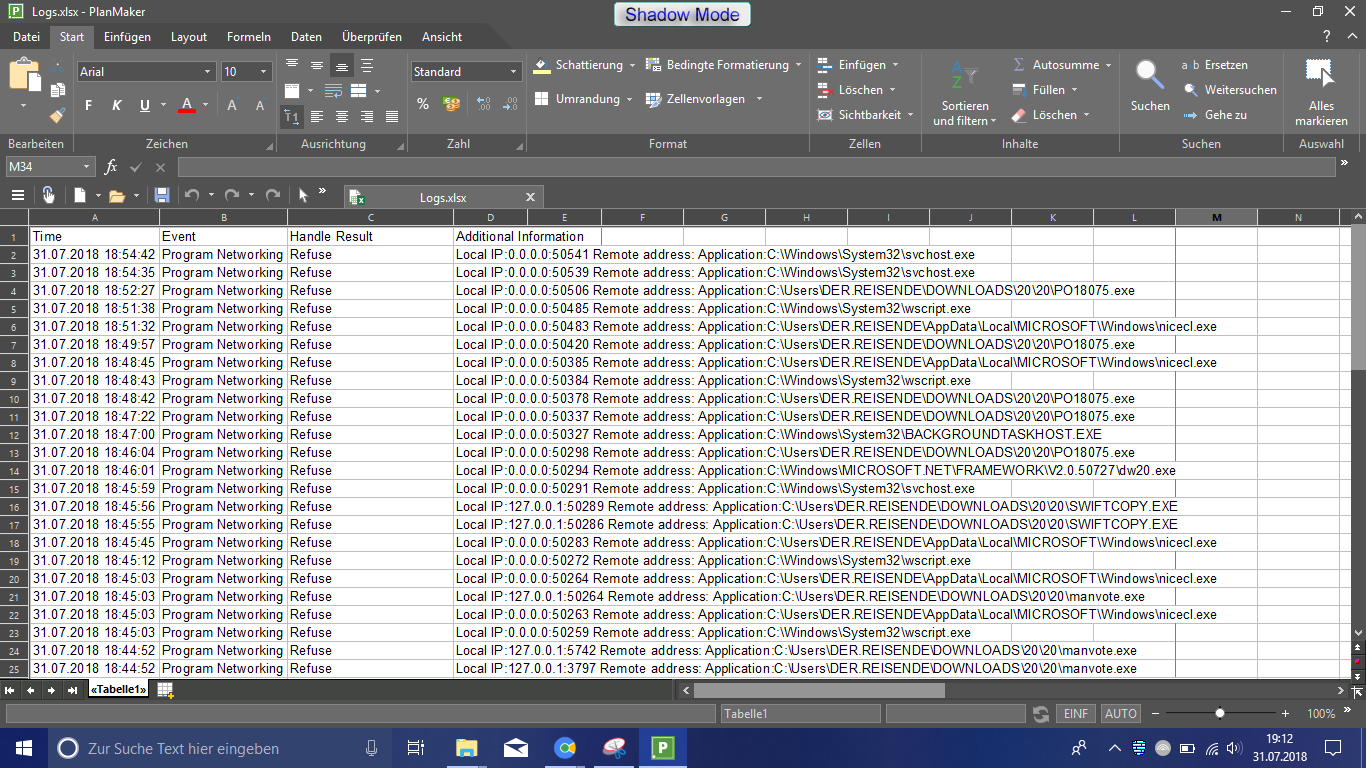
Task: Click the Format Painter brush icon
Action: pos(57,115)
